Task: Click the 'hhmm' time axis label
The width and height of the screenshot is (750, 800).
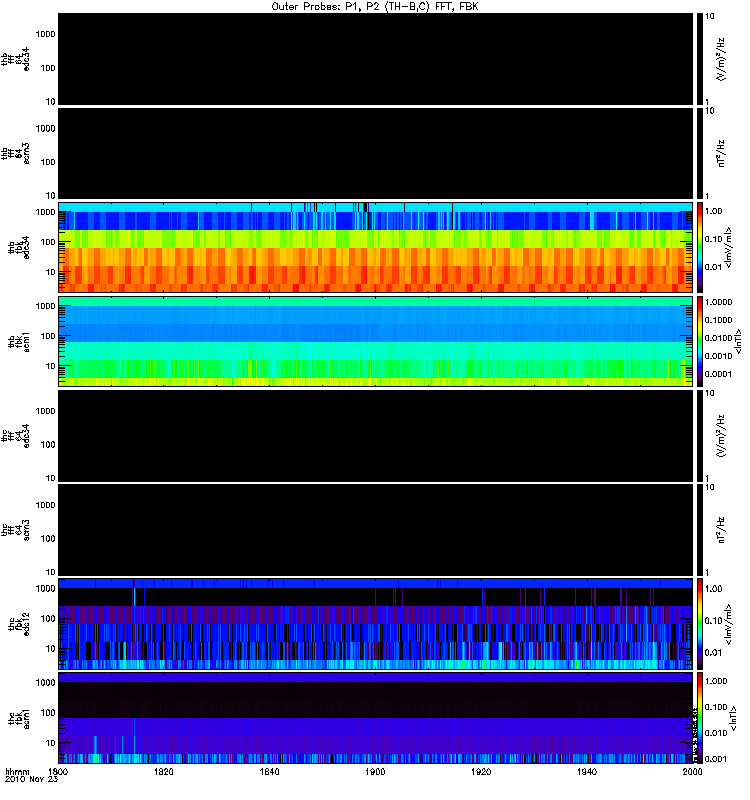Action: click(x=17, y=771)
